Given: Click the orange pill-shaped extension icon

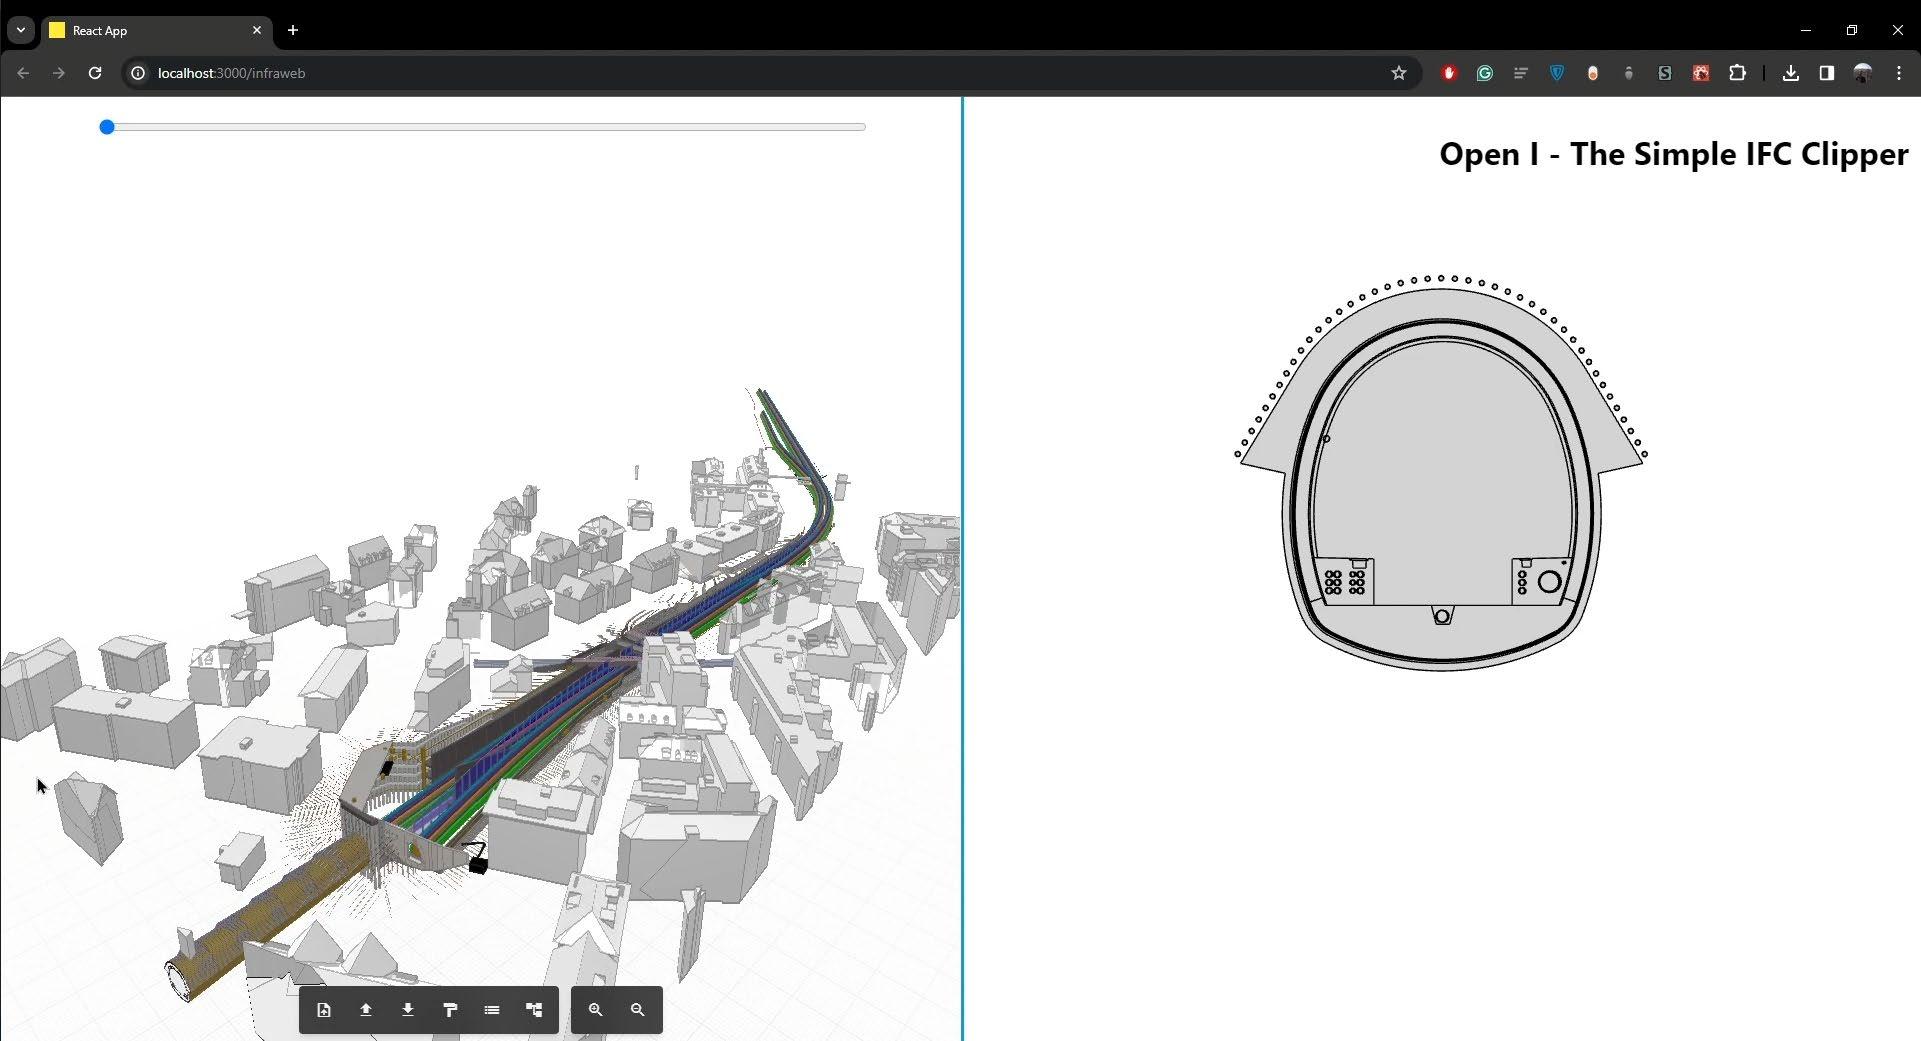Looking at the screenshot, I should click(1593, 73).
